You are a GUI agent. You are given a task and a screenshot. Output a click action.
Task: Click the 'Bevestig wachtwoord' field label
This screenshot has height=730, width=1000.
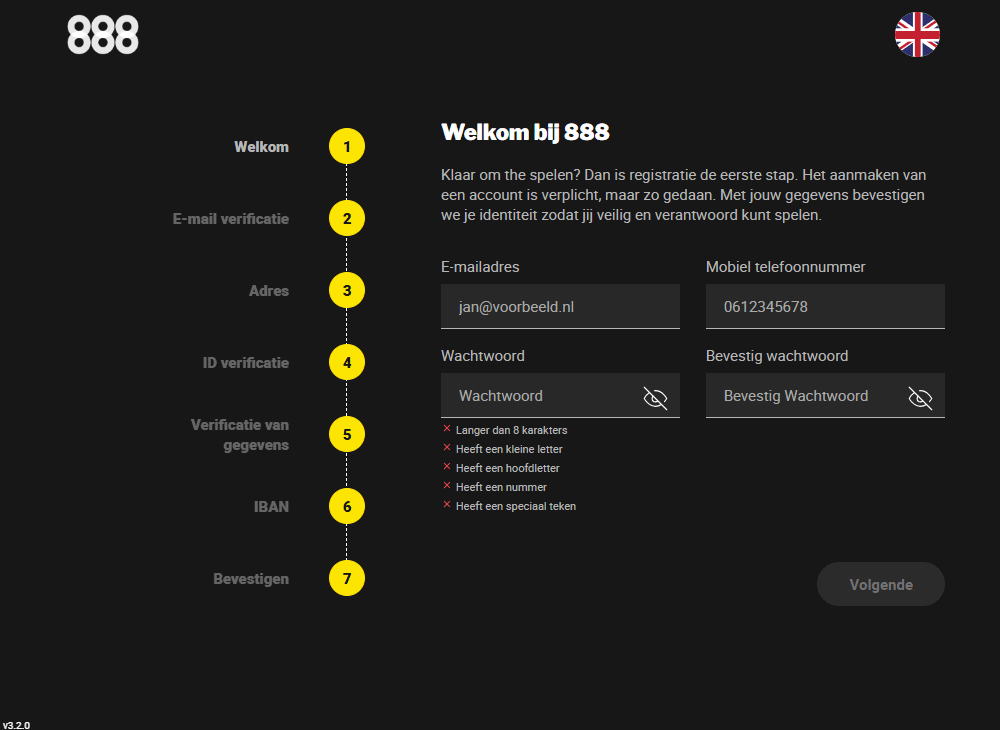[777, 356]
